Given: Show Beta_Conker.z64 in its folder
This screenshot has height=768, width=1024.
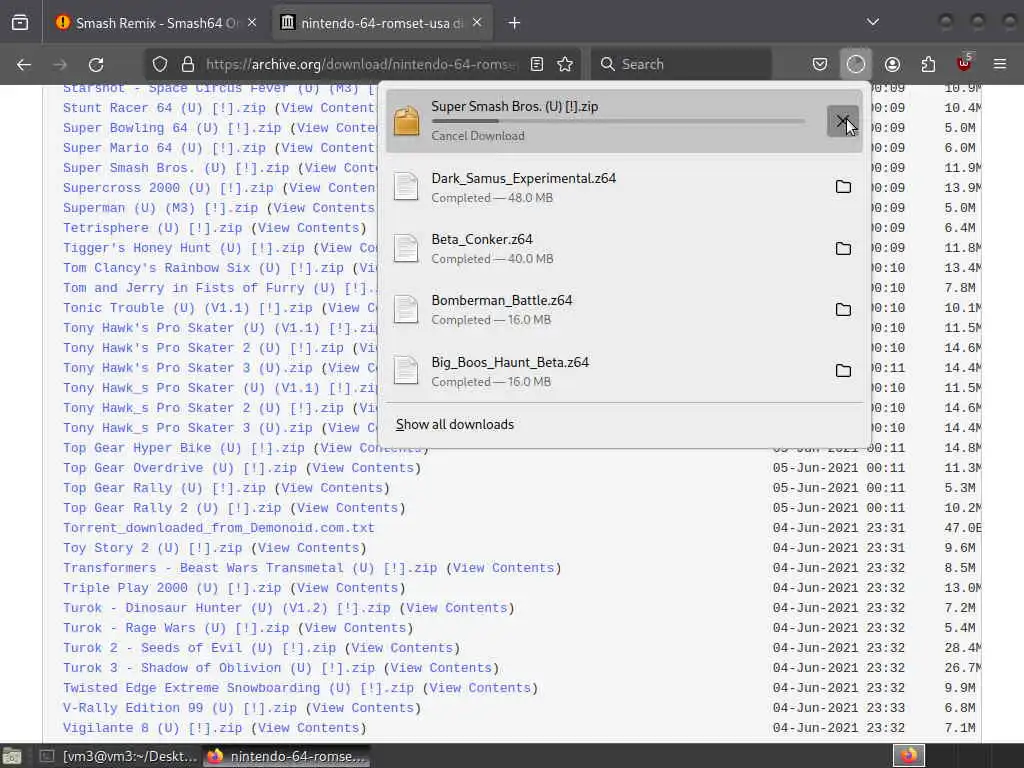Looking at the screenshot, I should point(843,248).
